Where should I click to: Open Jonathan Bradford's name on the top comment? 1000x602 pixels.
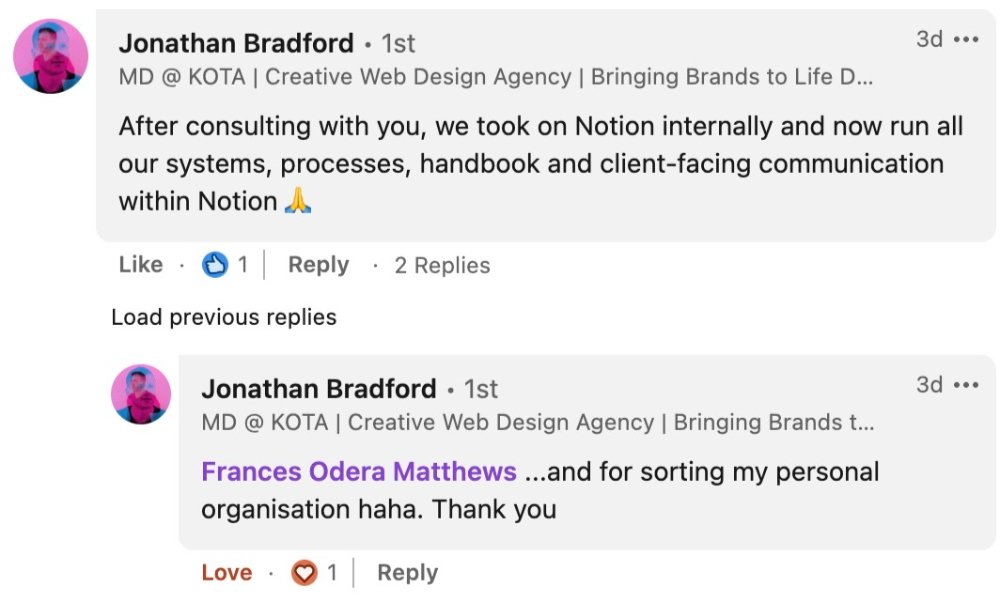(x=236, y=43)
